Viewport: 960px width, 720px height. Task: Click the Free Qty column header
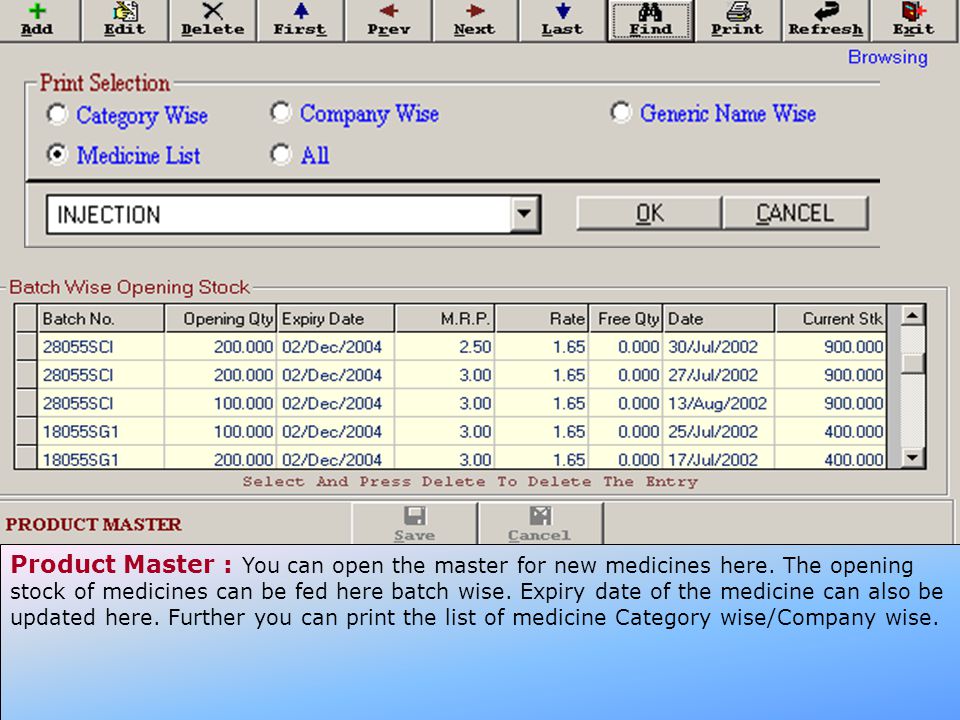point(626,319)
